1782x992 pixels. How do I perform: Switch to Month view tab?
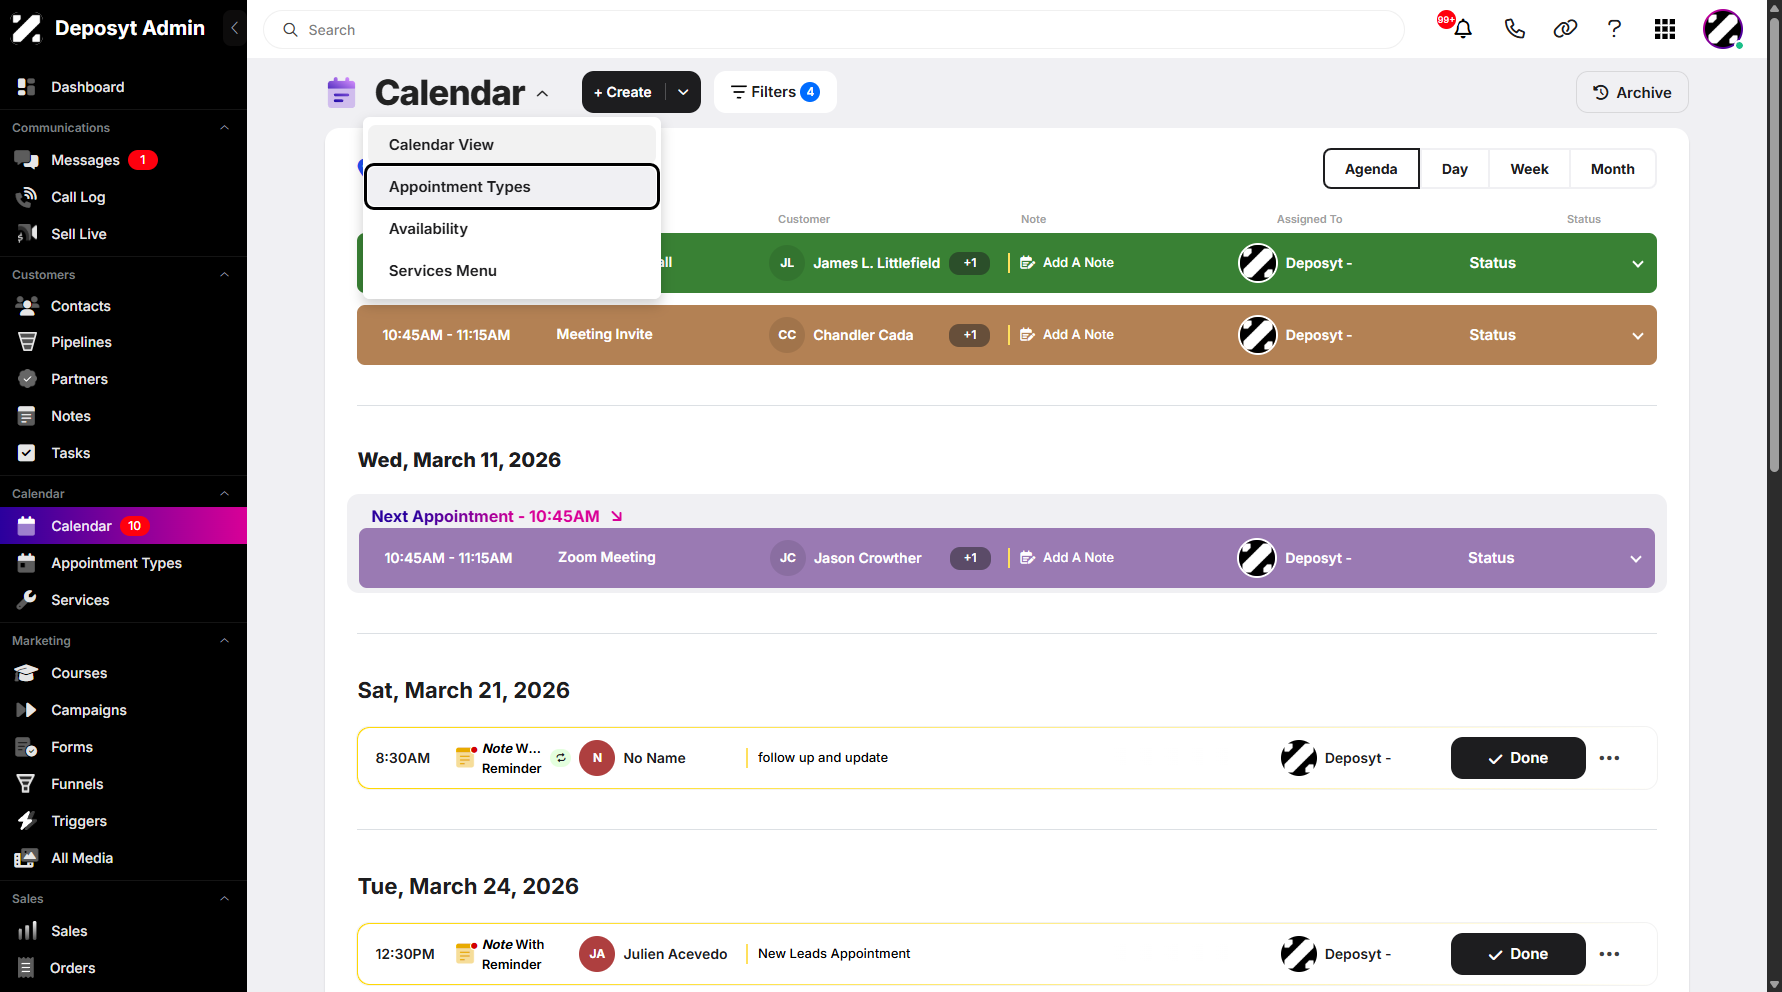pyautogui.click(x=1612, y=169)
